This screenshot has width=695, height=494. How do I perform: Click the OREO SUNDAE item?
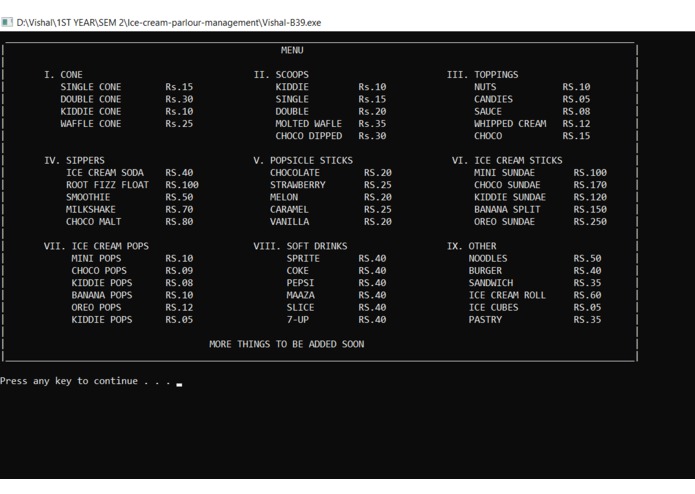pos(504,222)
